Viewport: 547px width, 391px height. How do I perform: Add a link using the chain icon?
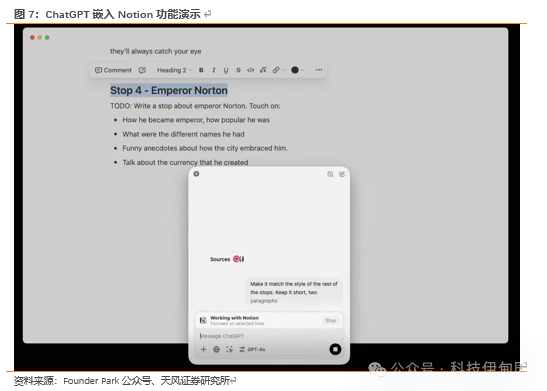pyautogui.click(x=276, y=70)
